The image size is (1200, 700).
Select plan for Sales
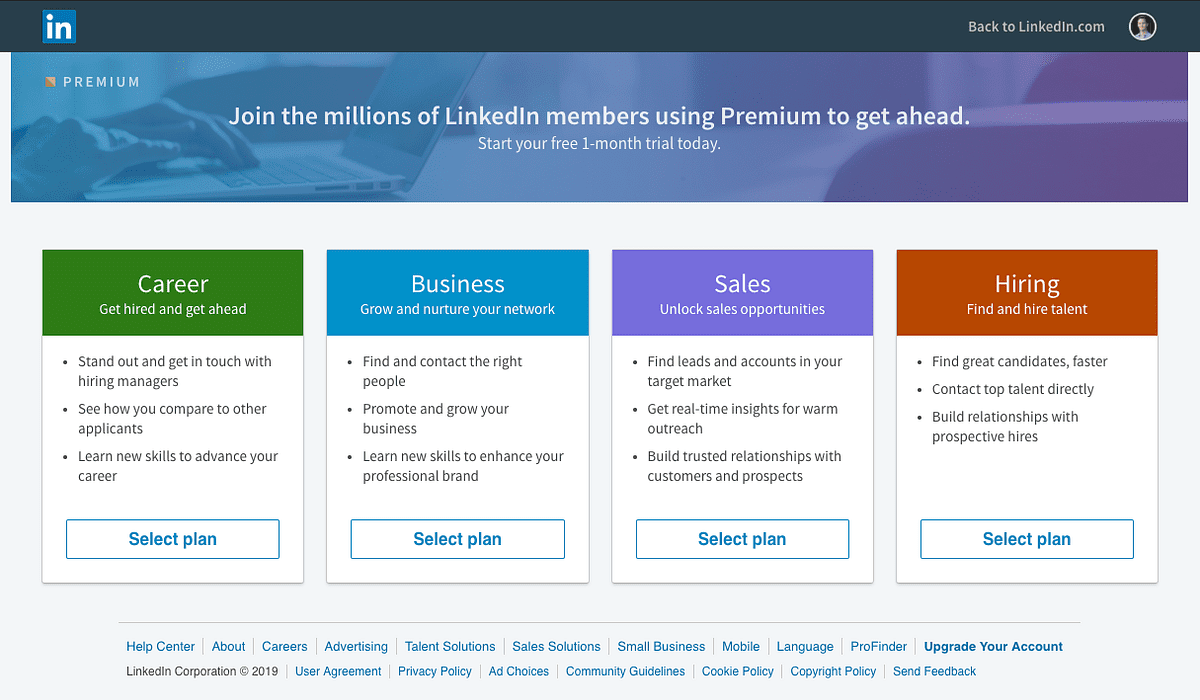(742, 538)
